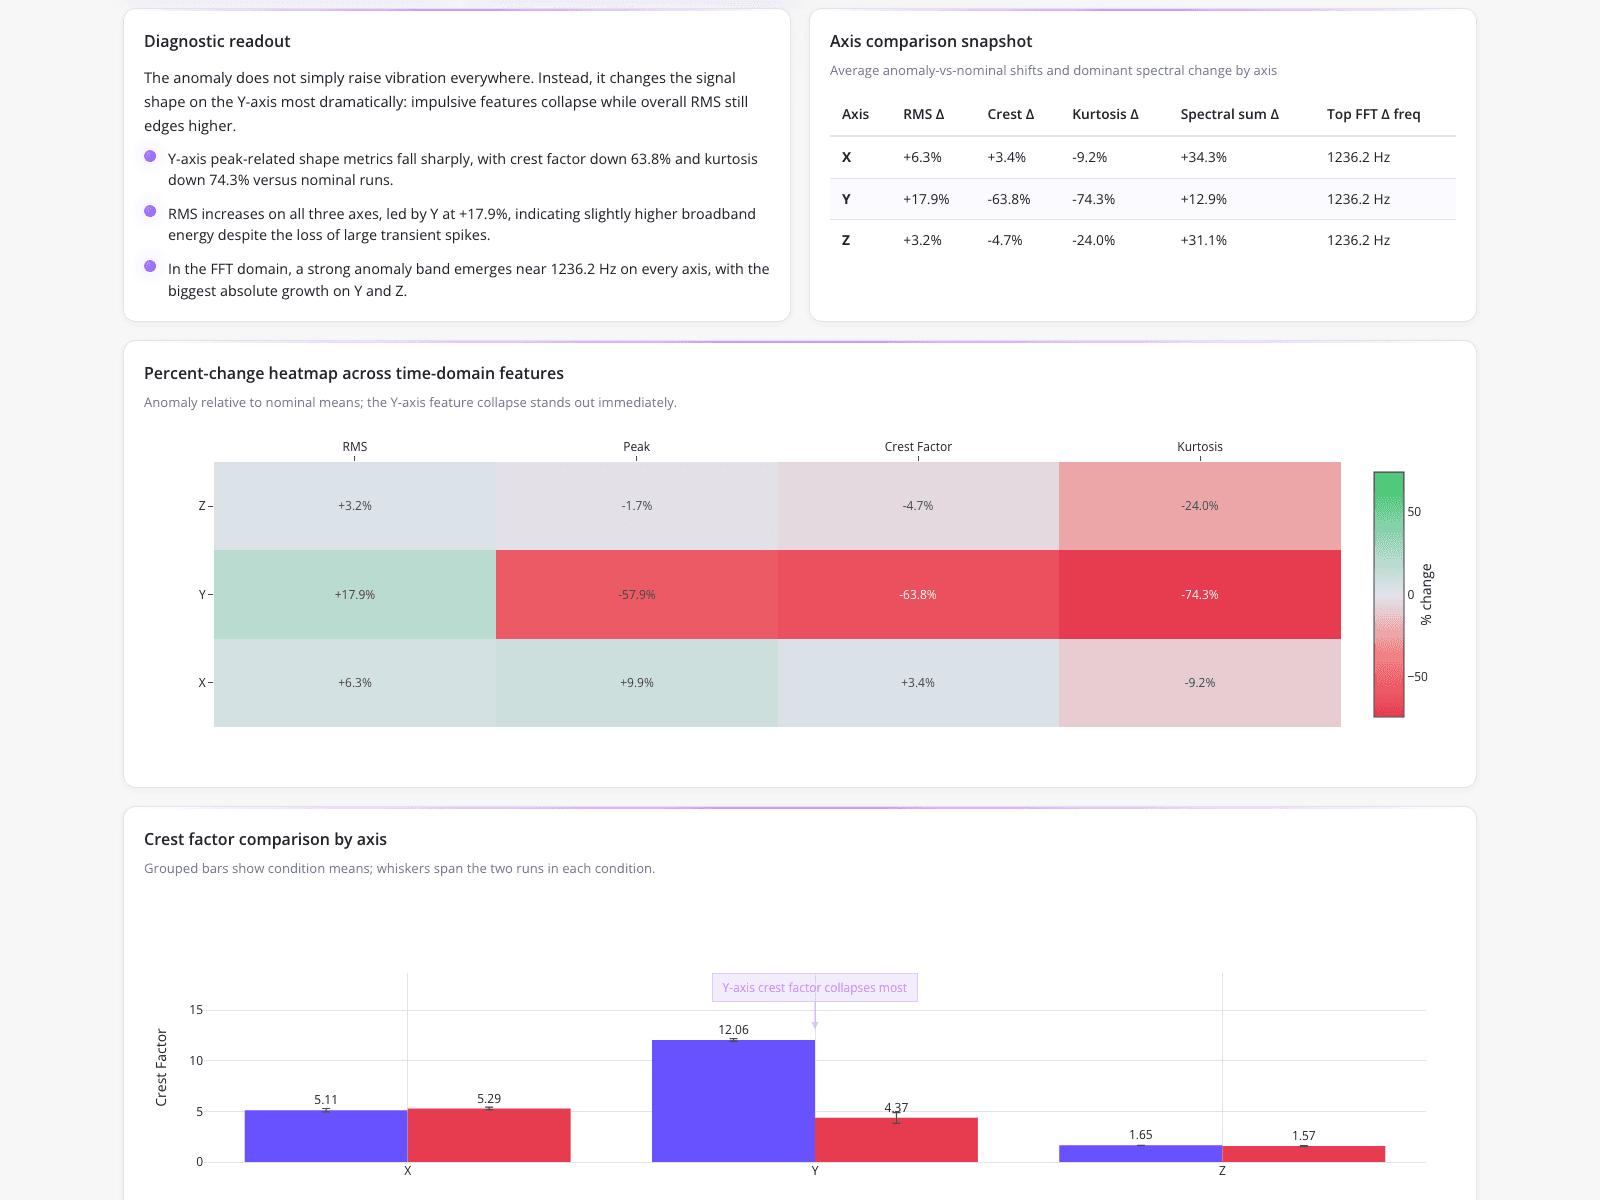
Task: Select the RMS Δ column header
Action: [x=923, y=114]
